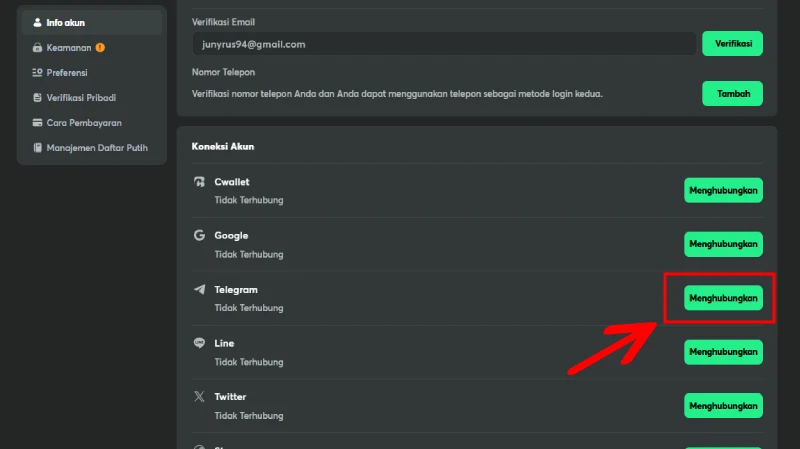The height and width of the screenshot is (449, 800).
Task: Click the Twitter account name
Action: pyautogui.click(x=230, y=396)
